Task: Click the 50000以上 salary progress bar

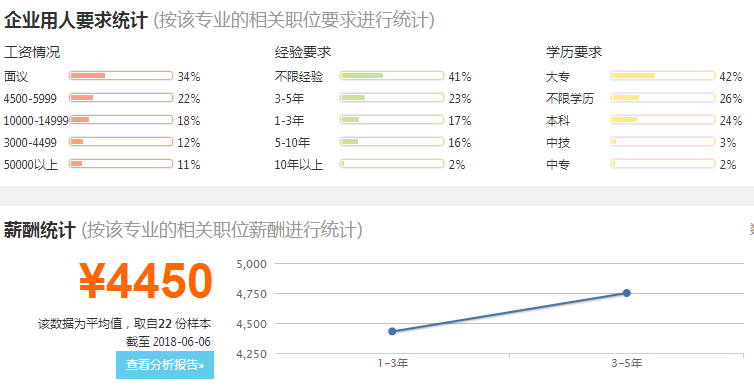Action: click(x=121, y=164)
